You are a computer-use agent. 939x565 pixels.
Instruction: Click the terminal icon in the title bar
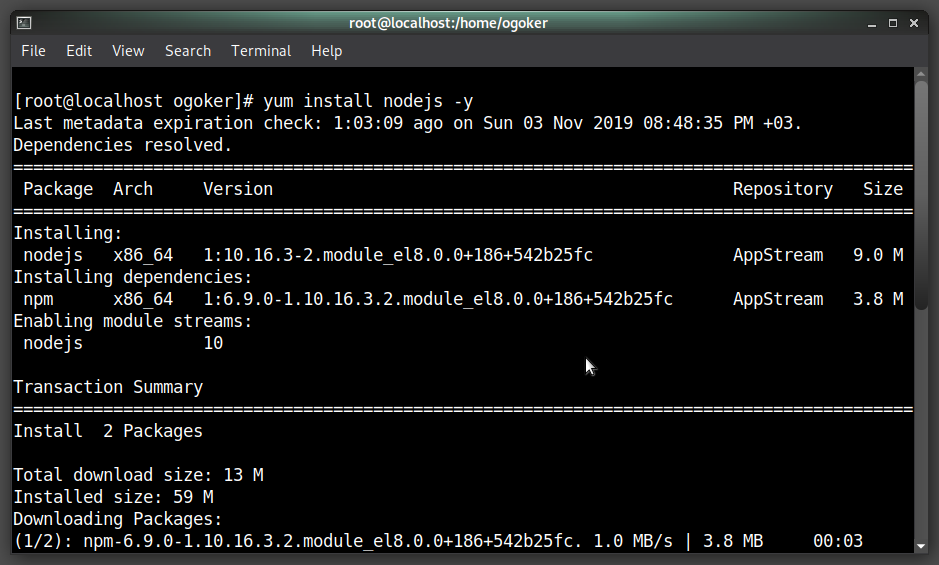click(x=24, y=23)
